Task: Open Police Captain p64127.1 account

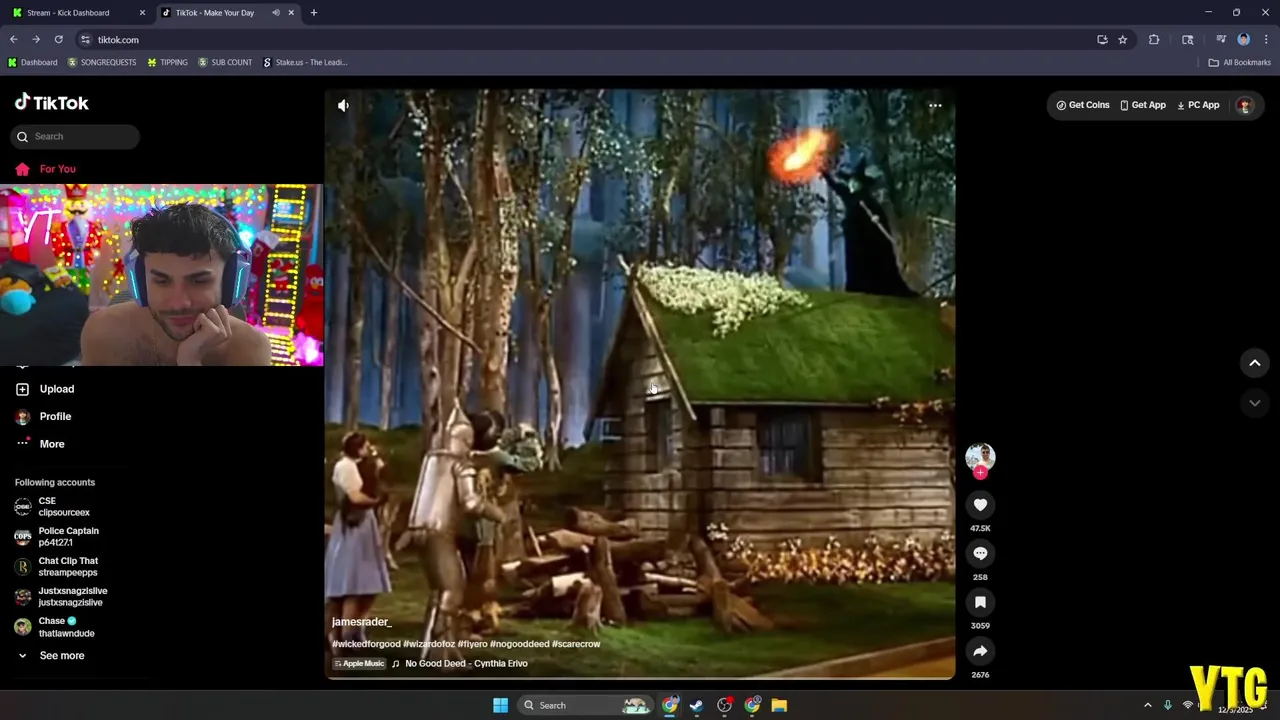Action: point(57,537)
